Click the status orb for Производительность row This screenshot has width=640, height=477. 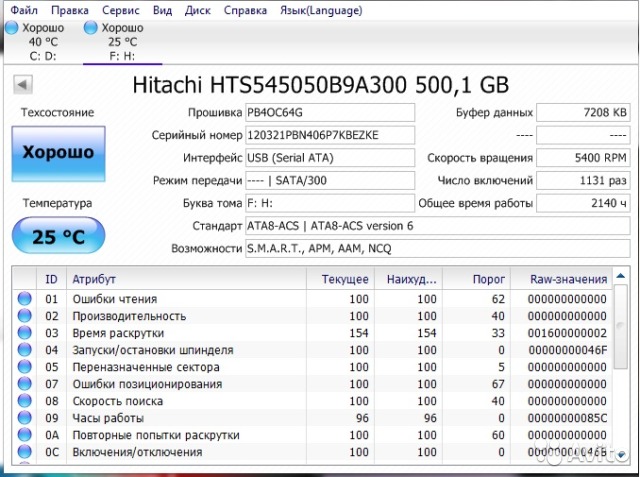[24, 316]
